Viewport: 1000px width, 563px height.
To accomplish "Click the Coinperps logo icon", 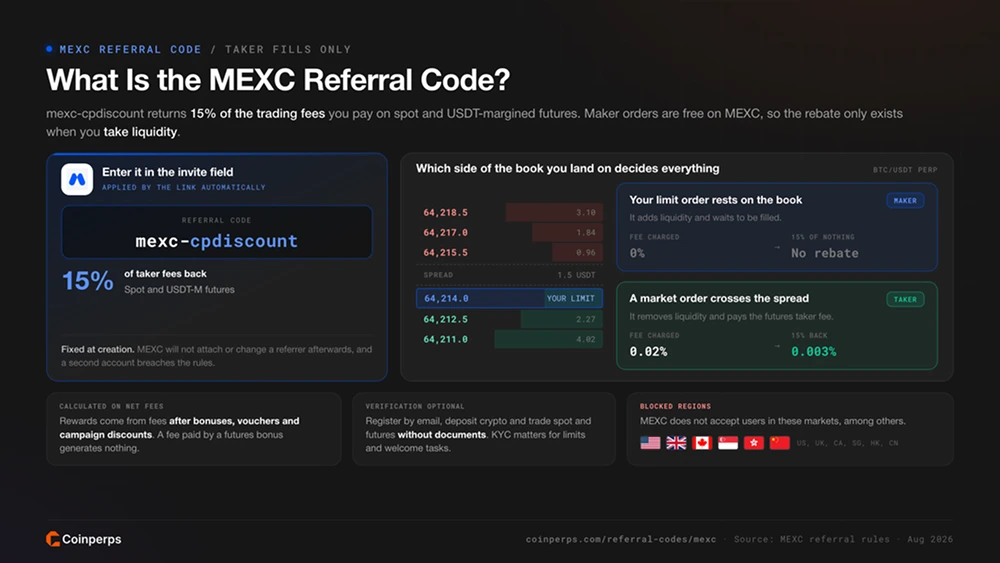I will 53,539.
